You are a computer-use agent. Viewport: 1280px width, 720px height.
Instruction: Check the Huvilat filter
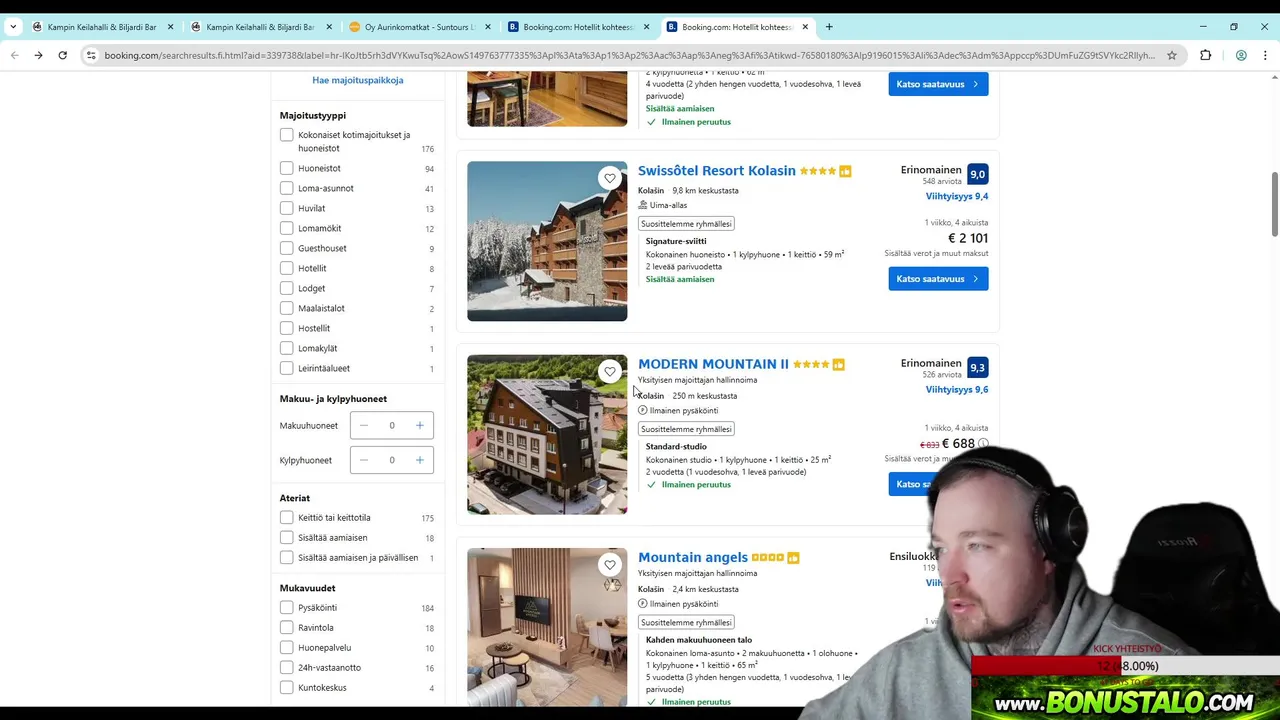coord(287,208)
